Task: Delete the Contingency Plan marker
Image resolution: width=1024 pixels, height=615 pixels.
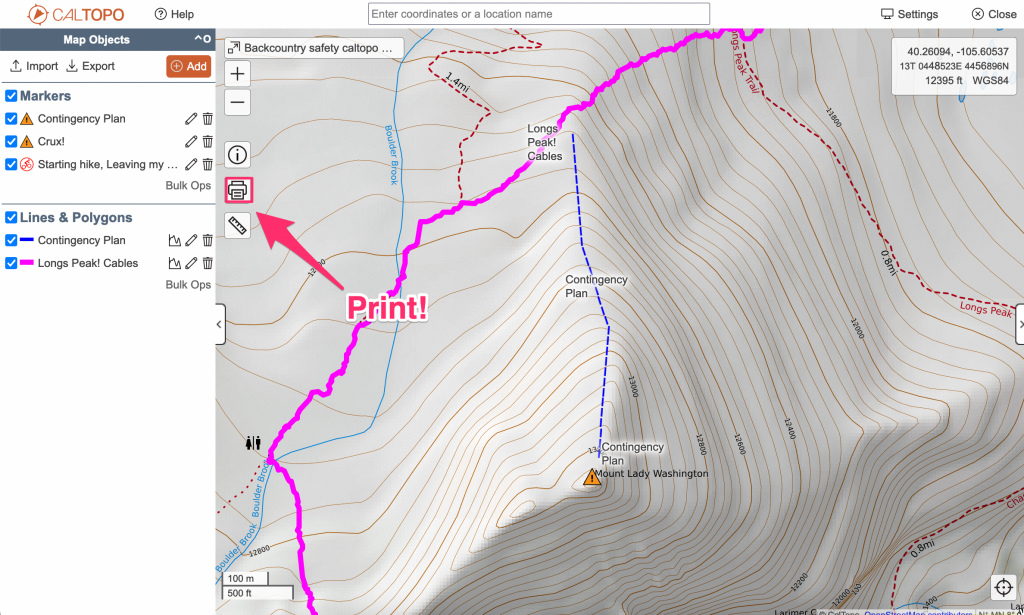Action: tap(208, 119)
